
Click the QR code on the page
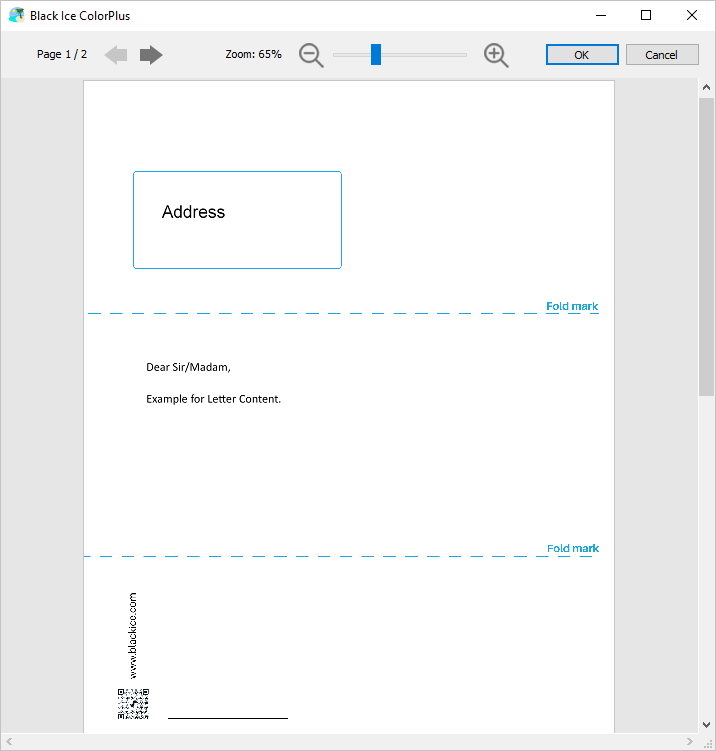point(133,704)
